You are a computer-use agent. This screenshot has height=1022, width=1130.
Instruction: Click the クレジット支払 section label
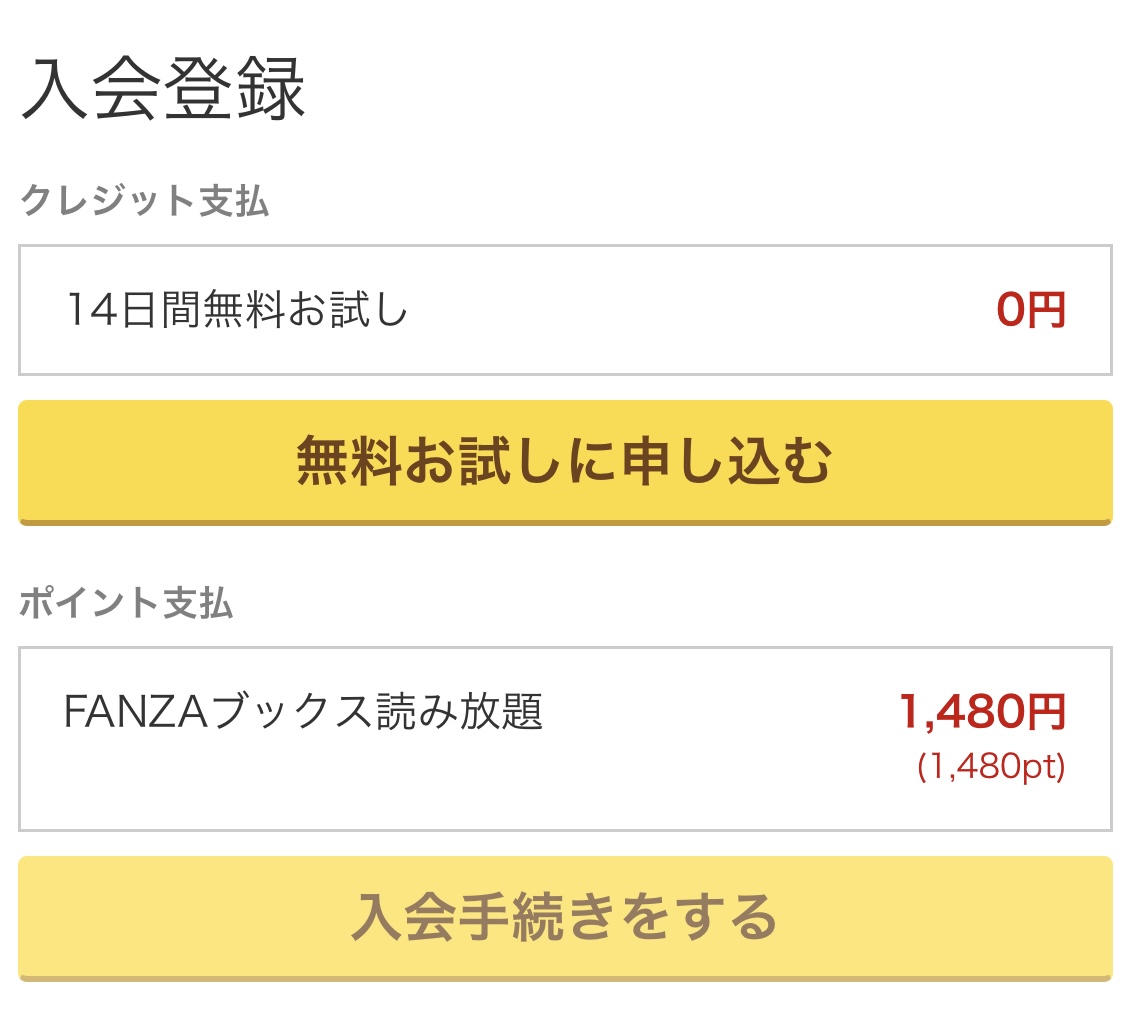[x=145, y=201]
